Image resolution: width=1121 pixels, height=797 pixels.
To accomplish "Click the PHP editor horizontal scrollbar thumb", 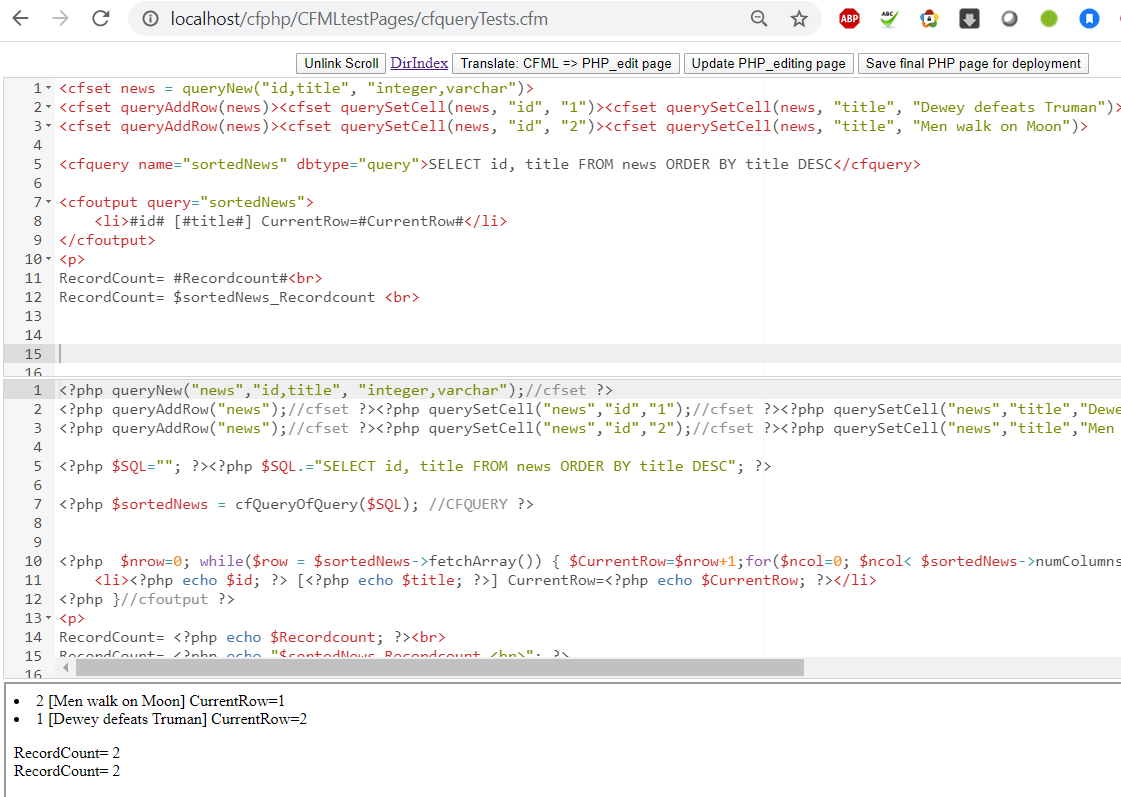I will click(440, 667).
